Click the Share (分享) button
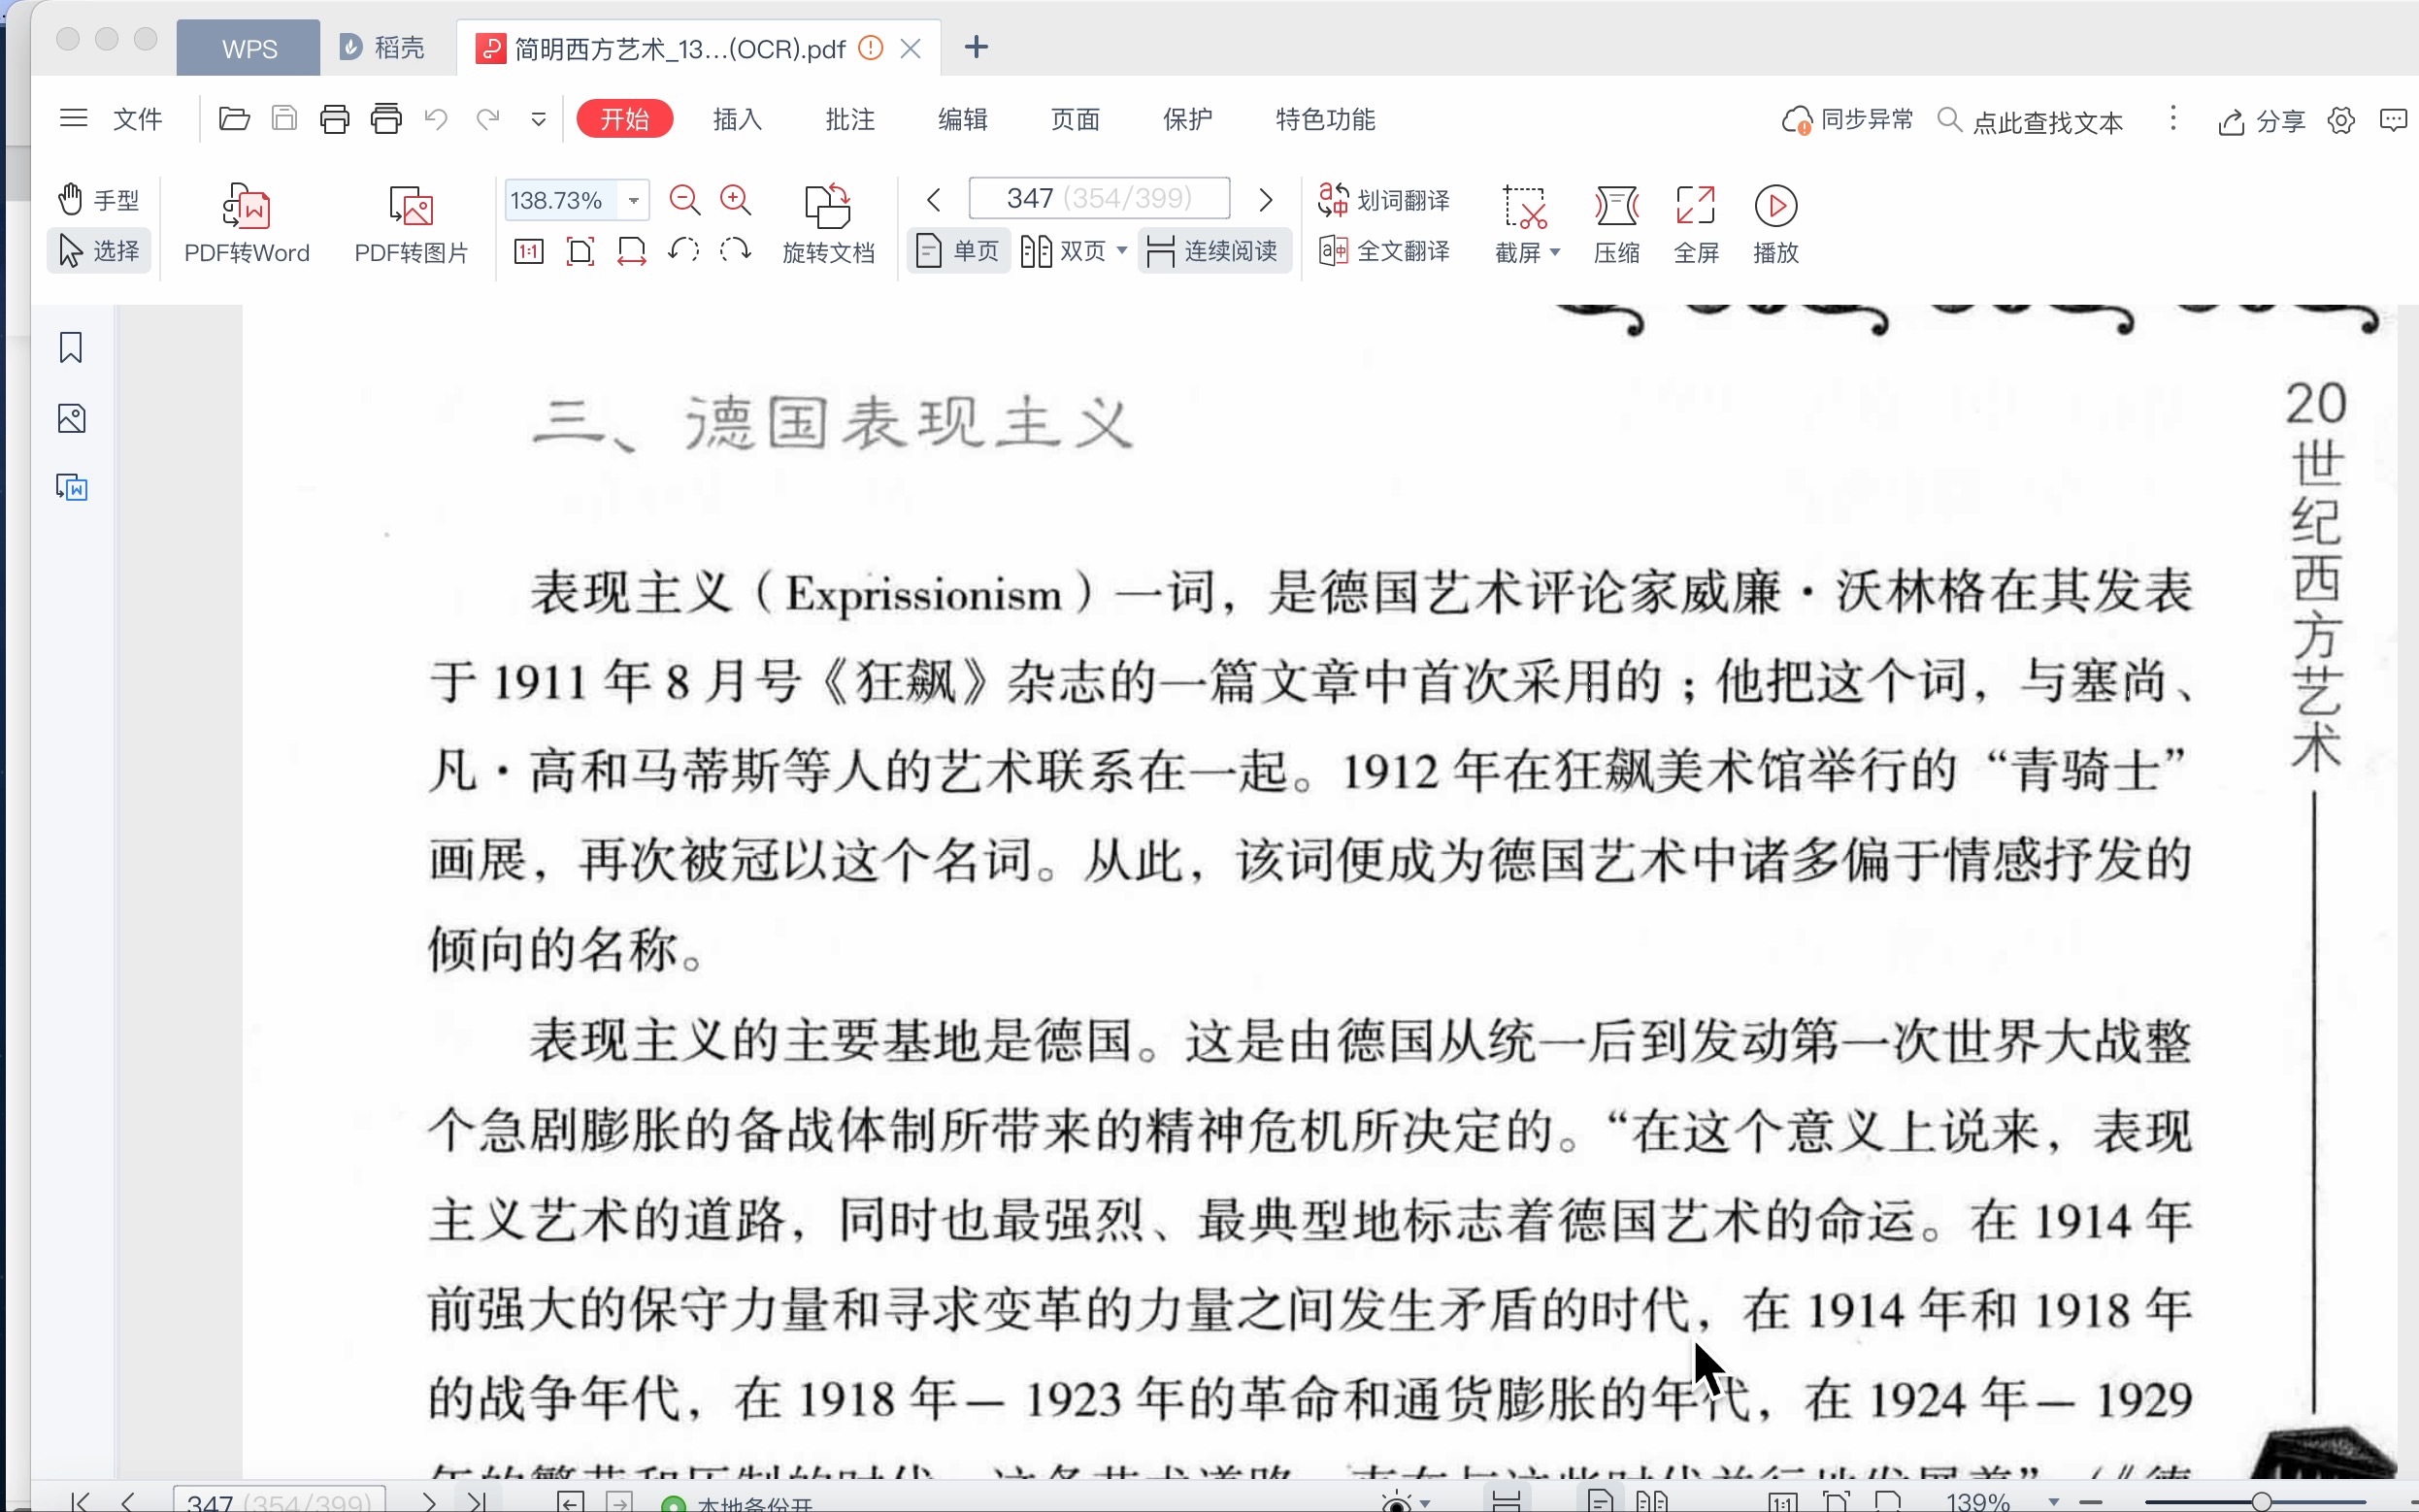Screen dimensions: 2419x1512 pos(2261,121)
